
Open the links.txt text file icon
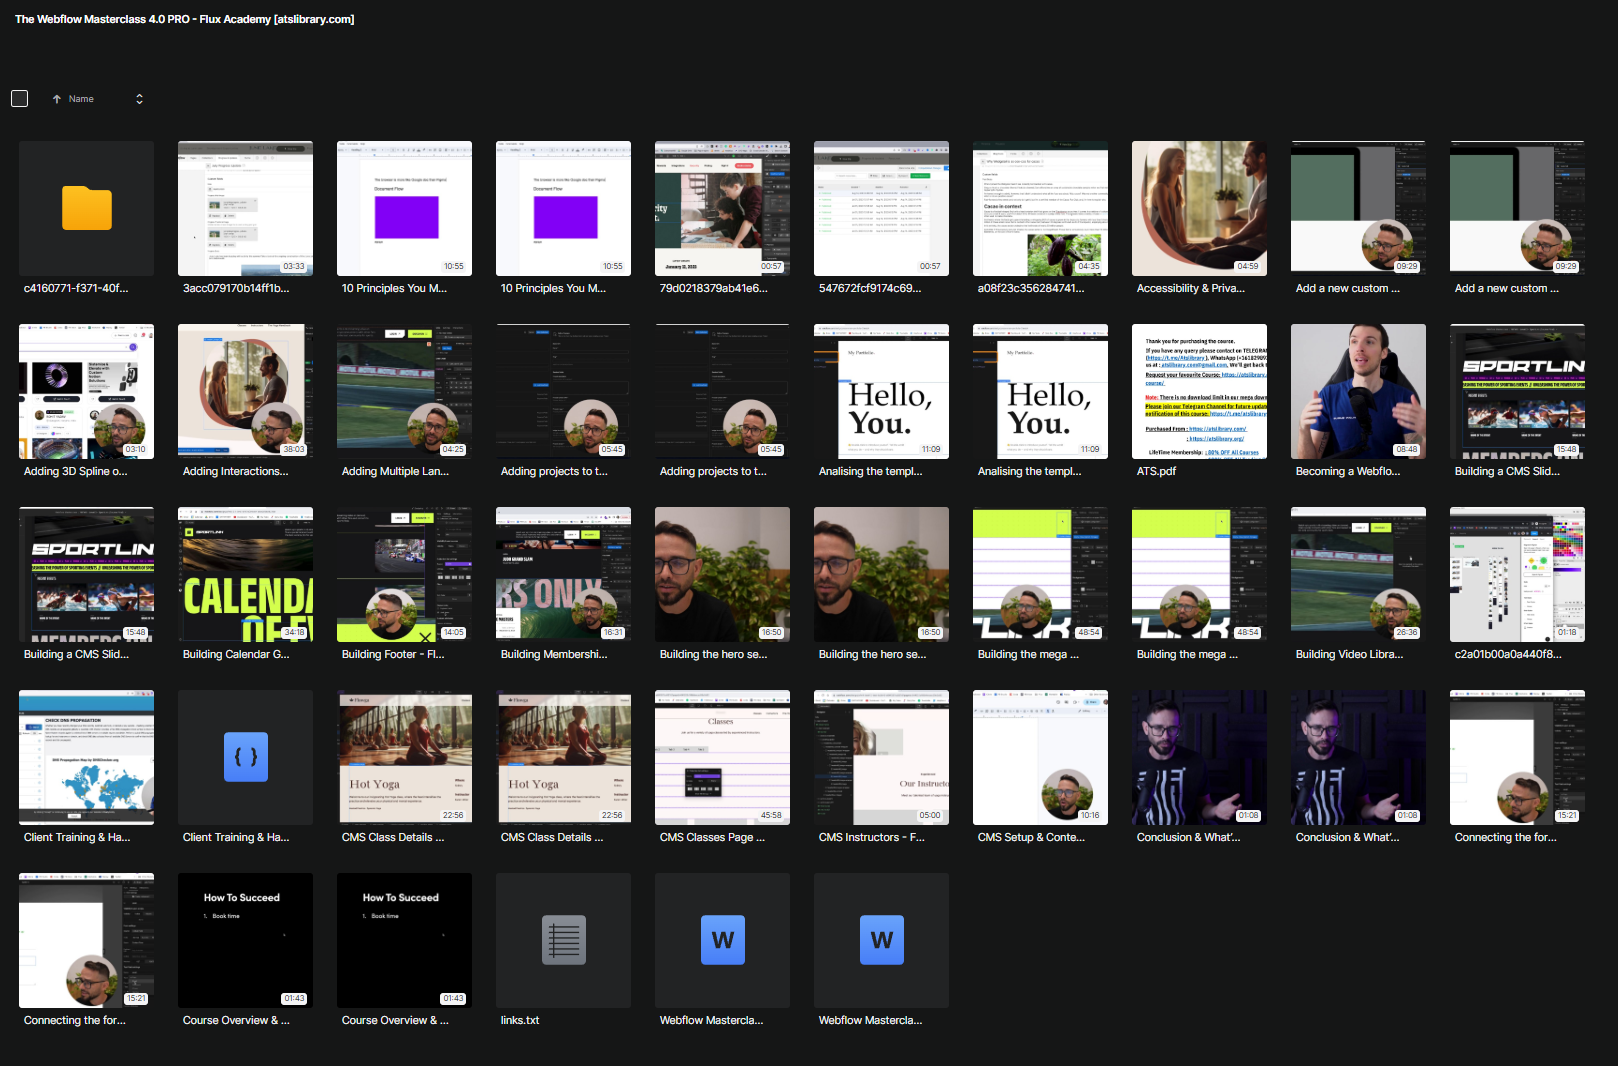pyautogui.click(x=563, y=940)
